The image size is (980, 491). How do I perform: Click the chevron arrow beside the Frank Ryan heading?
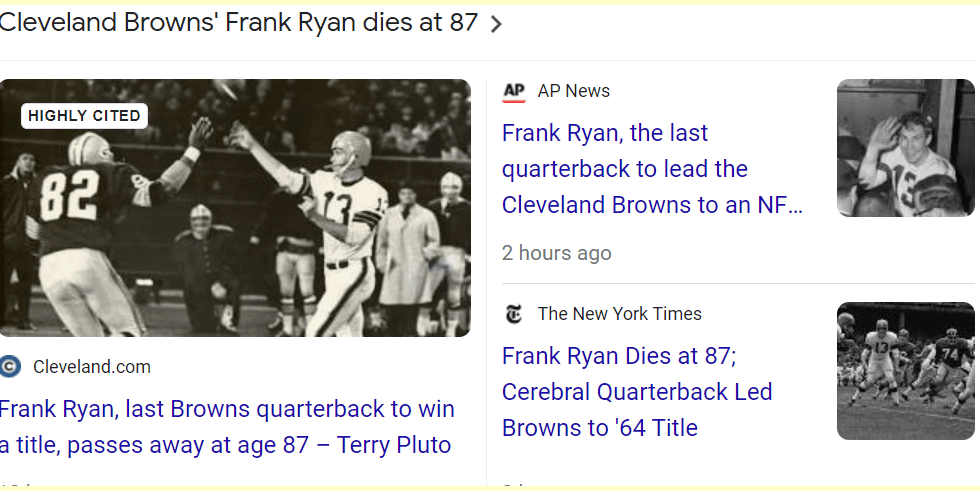(x=496, y=25)
